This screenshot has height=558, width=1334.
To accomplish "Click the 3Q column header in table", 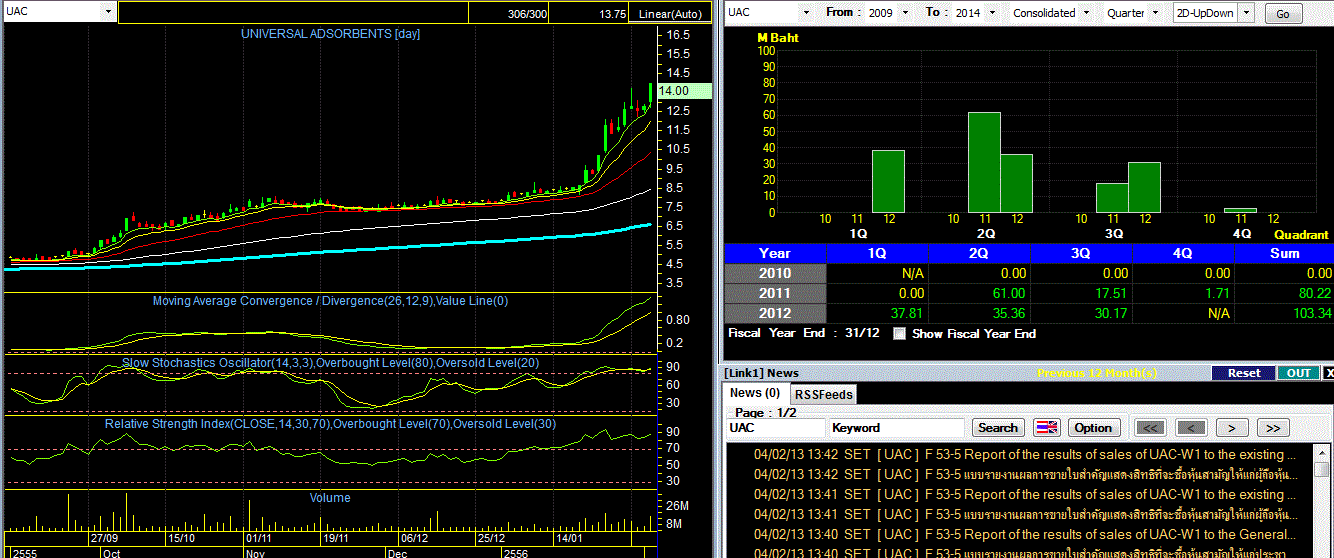I will click(x=1080, y=253).
